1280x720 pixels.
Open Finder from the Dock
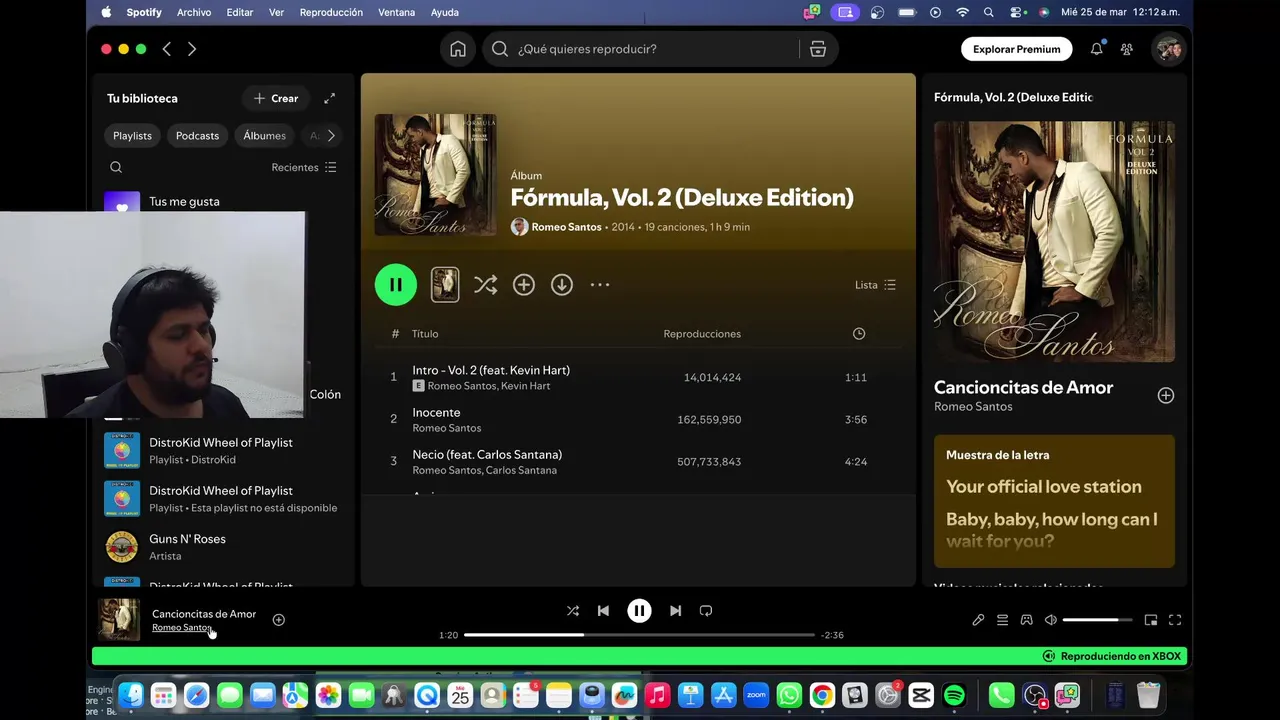131,695
